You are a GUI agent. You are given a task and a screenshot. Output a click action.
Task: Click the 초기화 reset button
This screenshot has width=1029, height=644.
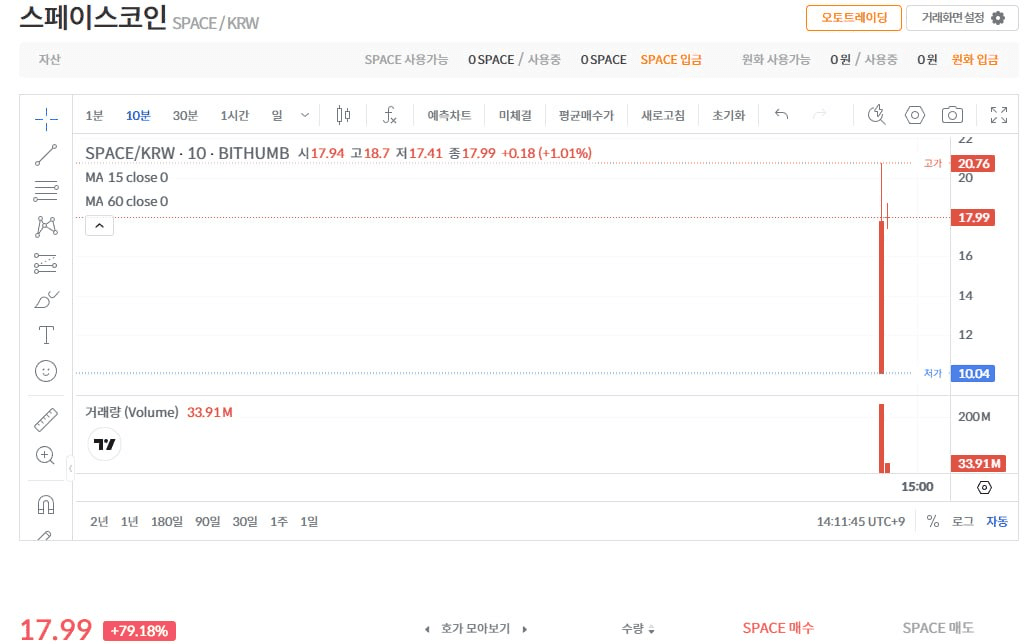click(x=728, y=116)
